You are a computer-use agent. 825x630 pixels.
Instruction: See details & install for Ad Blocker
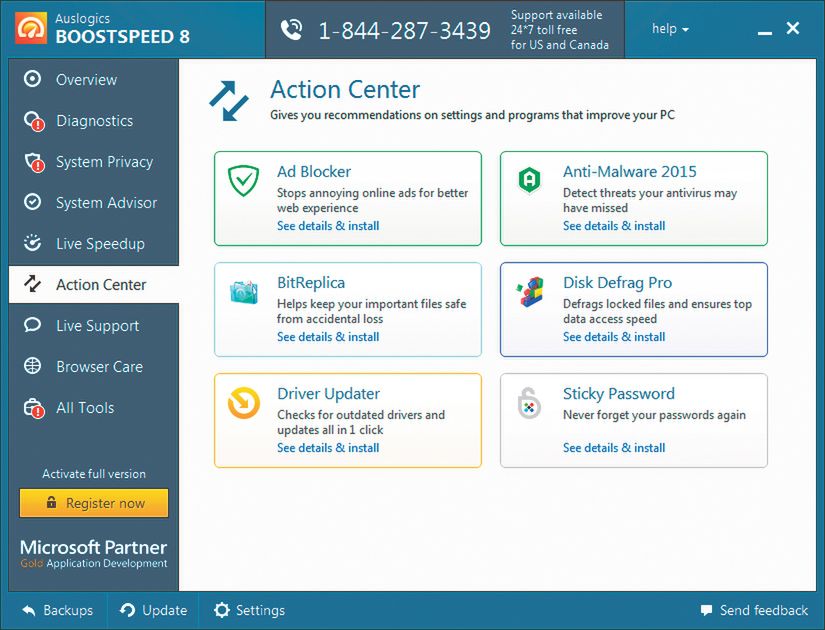(328, 226)
